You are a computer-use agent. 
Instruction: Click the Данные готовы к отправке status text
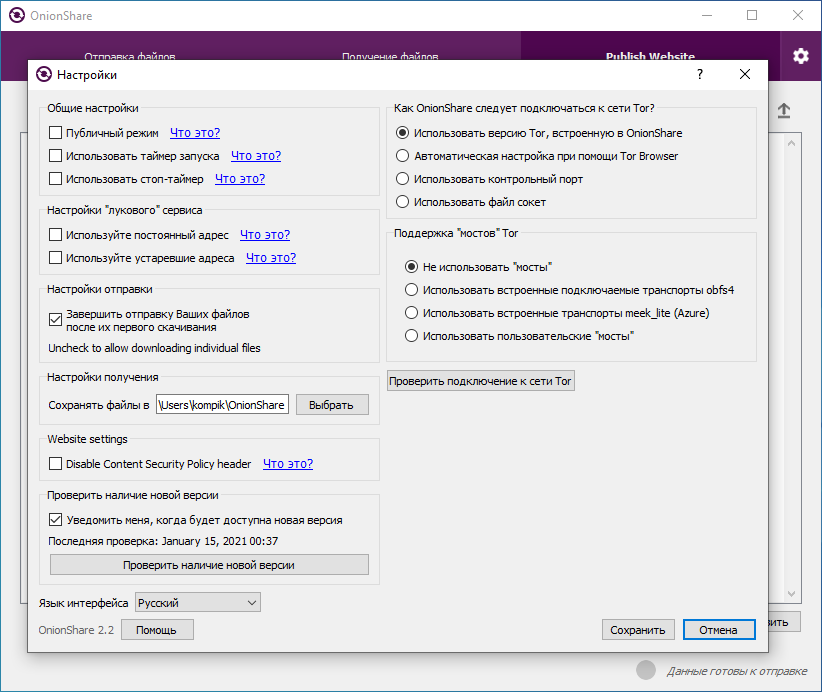click(x=737, y=671)
